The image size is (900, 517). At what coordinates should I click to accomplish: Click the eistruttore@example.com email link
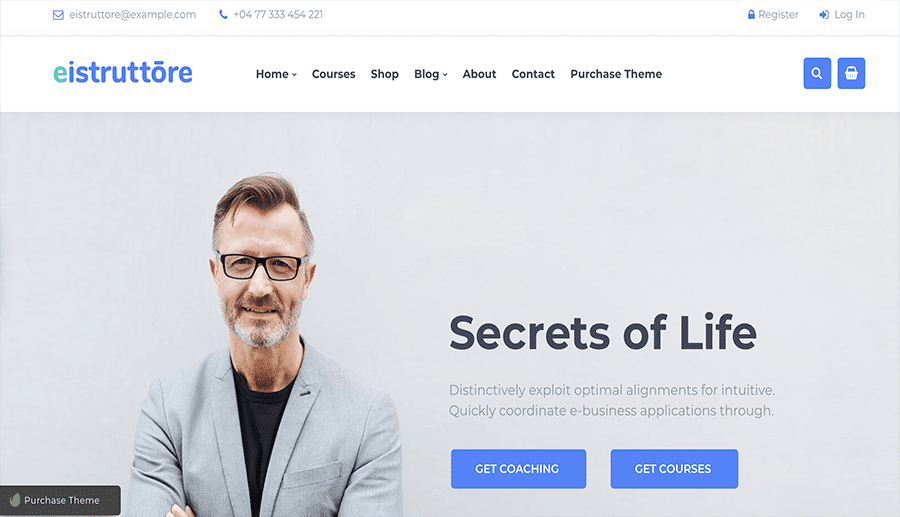point(133,14)
